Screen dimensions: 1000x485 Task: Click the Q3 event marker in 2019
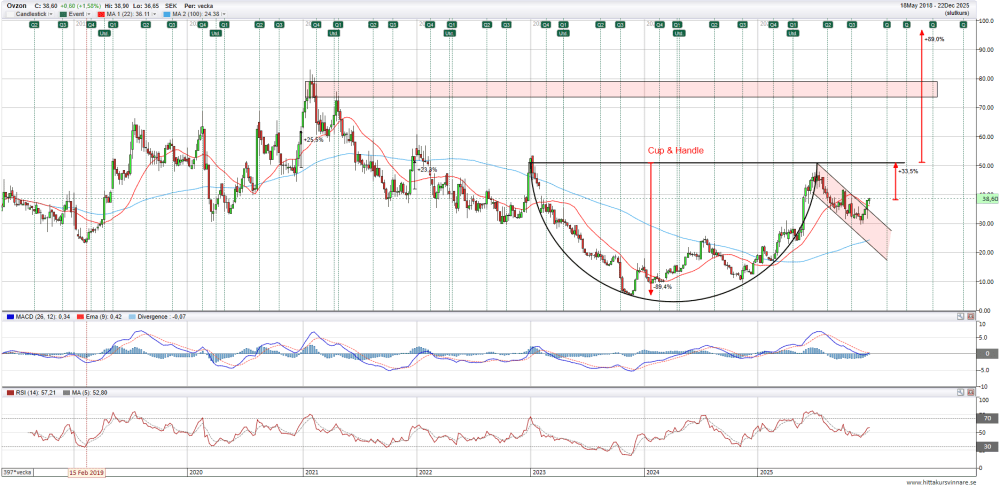(172, 25)
